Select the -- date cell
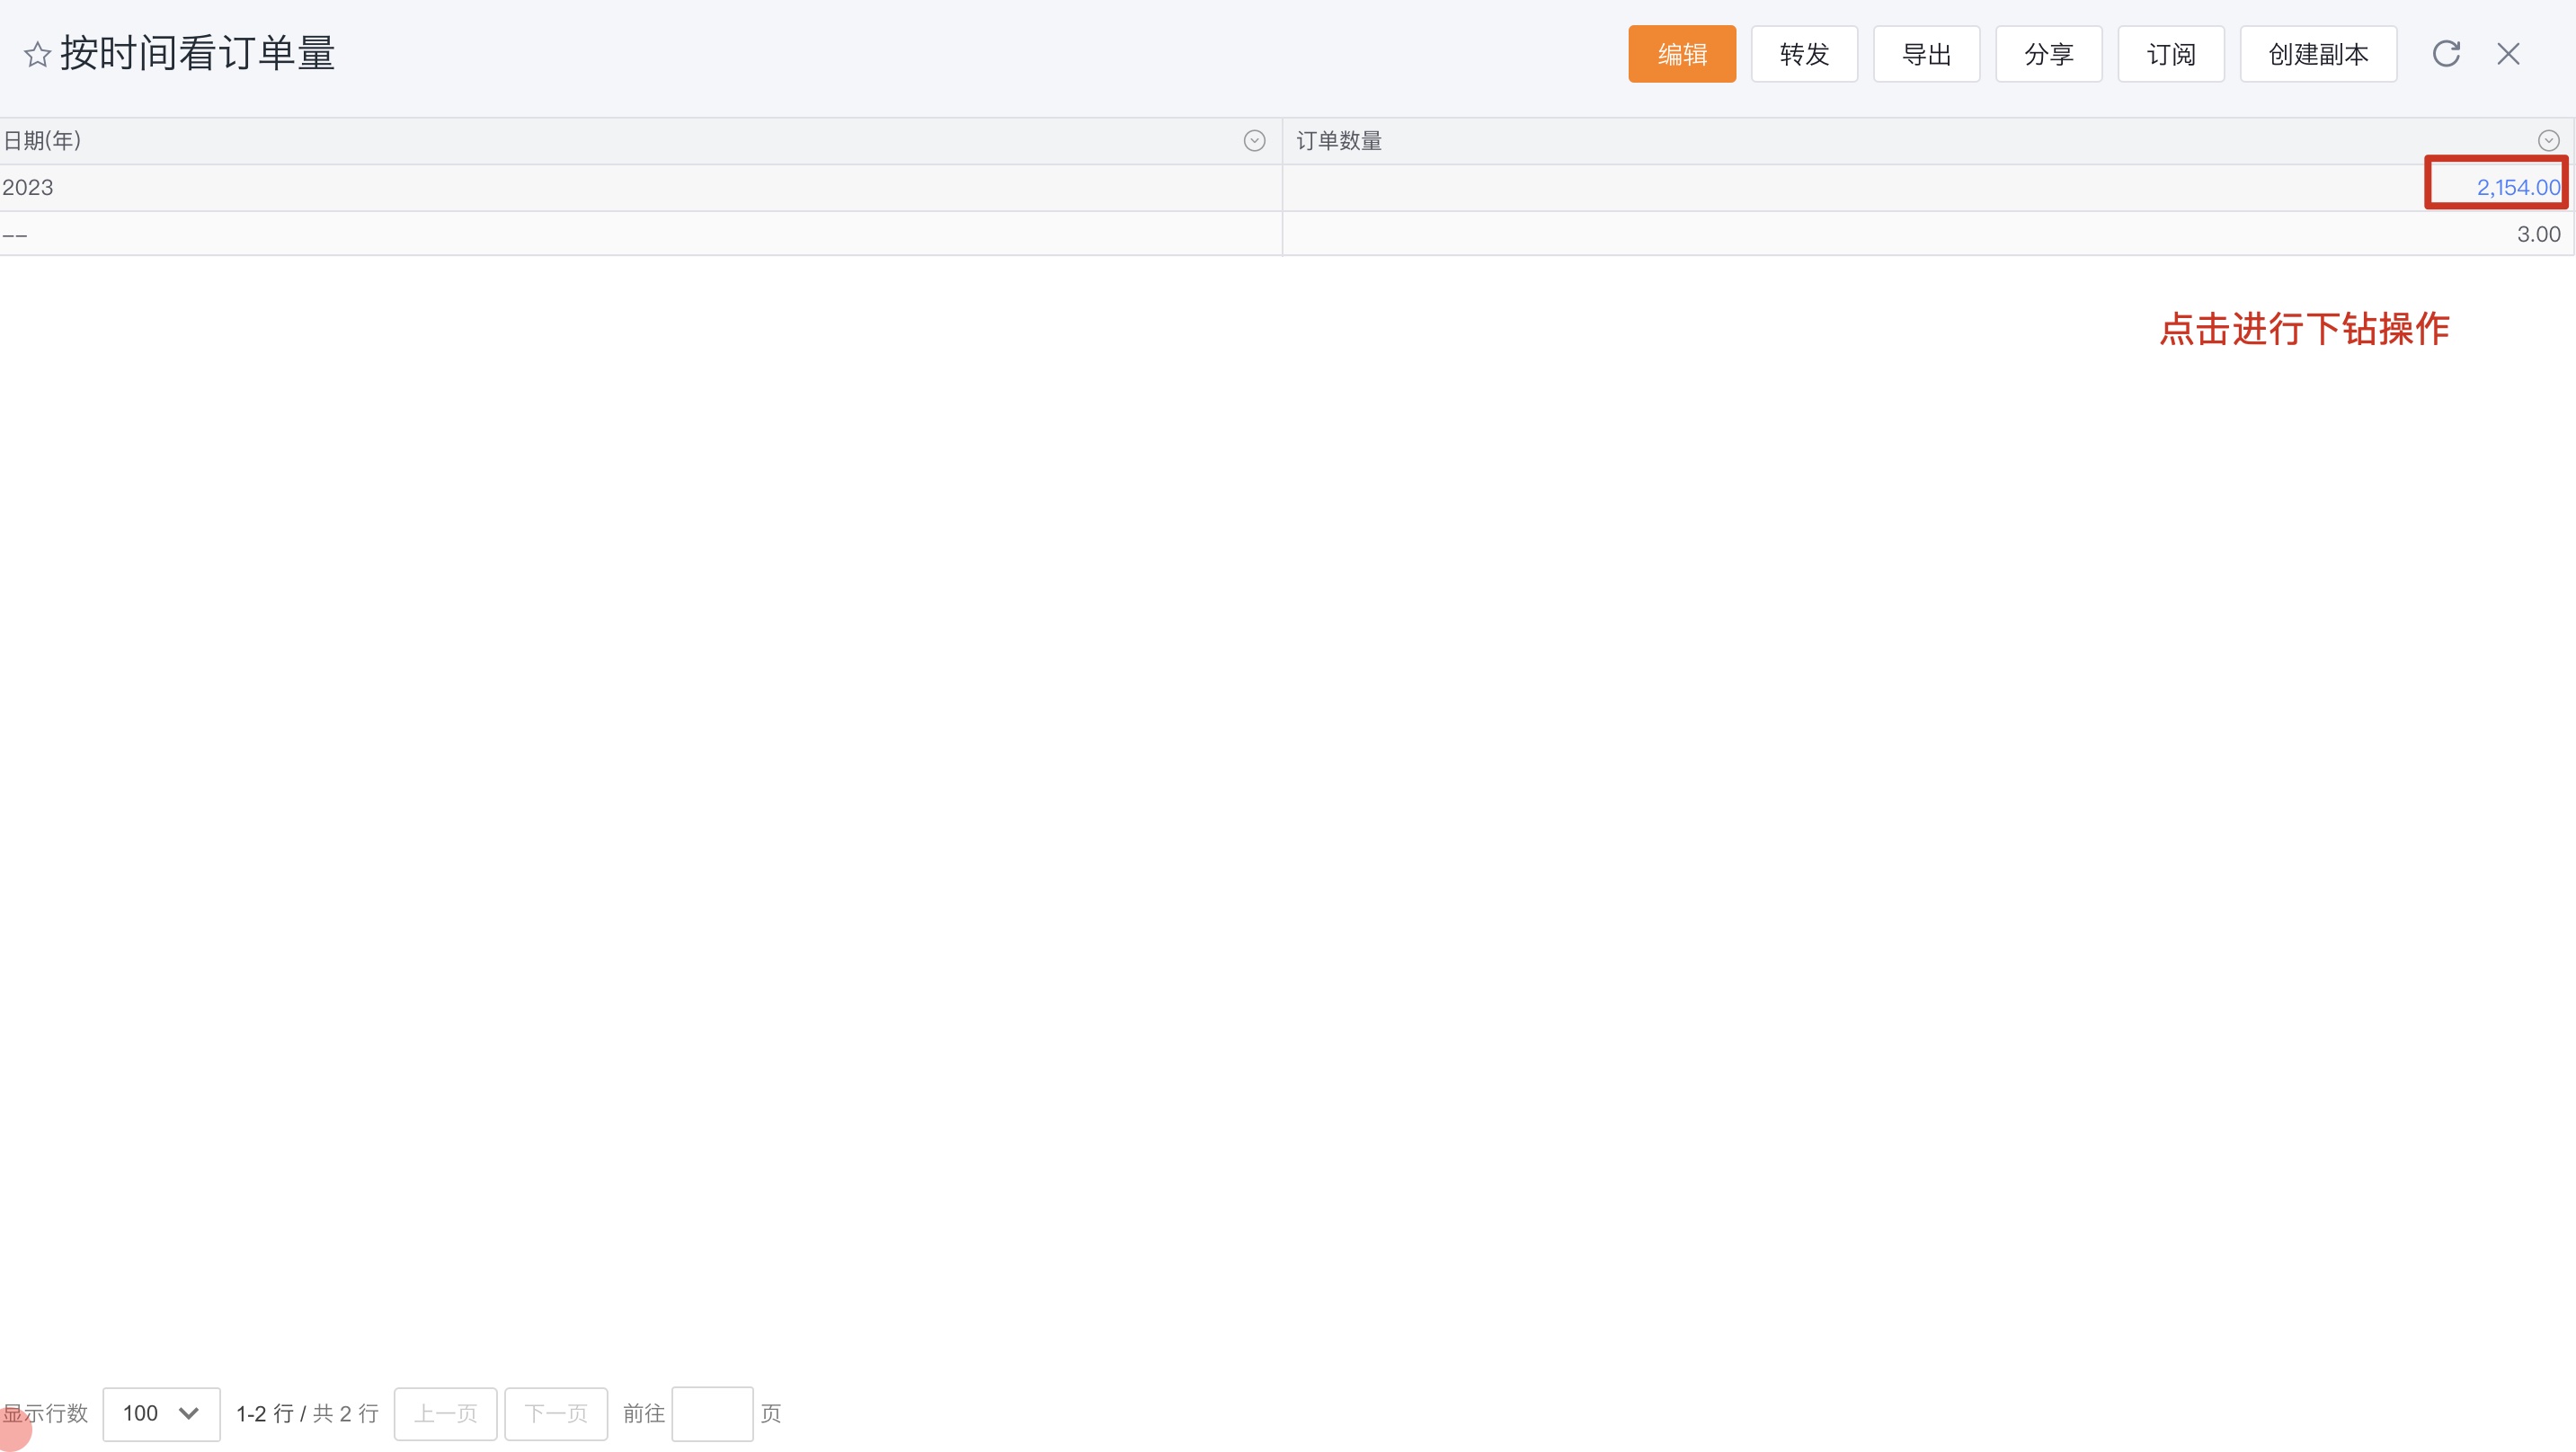 click(641, 234)
